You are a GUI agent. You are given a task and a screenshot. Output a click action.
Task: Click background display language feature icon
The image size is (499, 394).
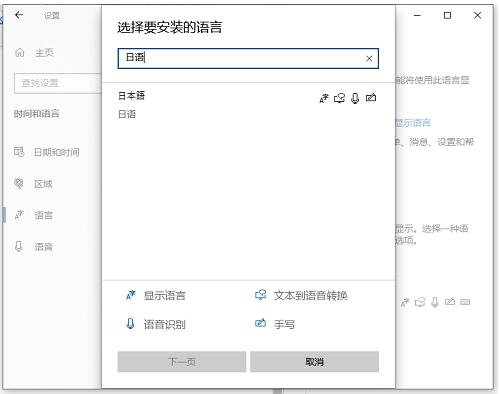click(x=405, y=302)
